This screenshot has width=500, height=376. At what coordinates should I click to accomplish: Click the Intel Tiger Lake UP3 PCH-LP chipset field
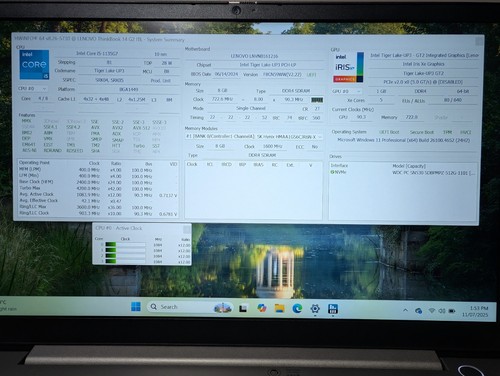tap(268, 65)
